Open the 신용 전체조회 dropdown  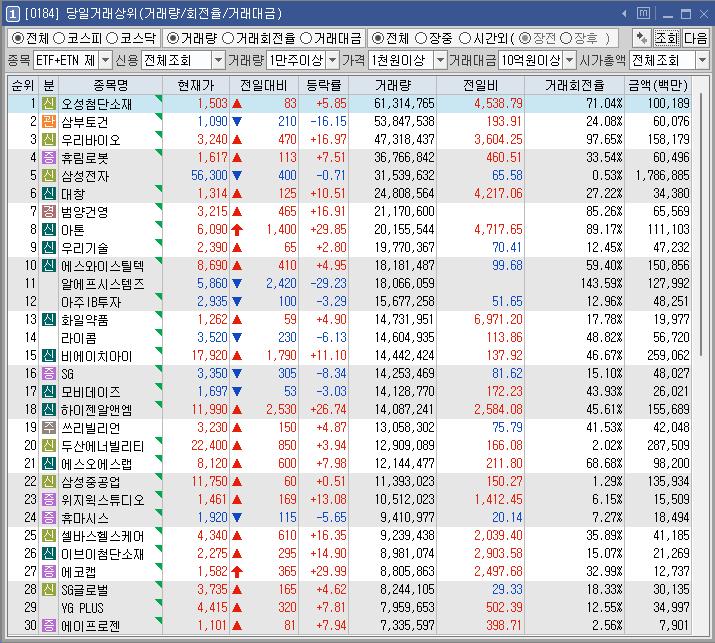218,60
